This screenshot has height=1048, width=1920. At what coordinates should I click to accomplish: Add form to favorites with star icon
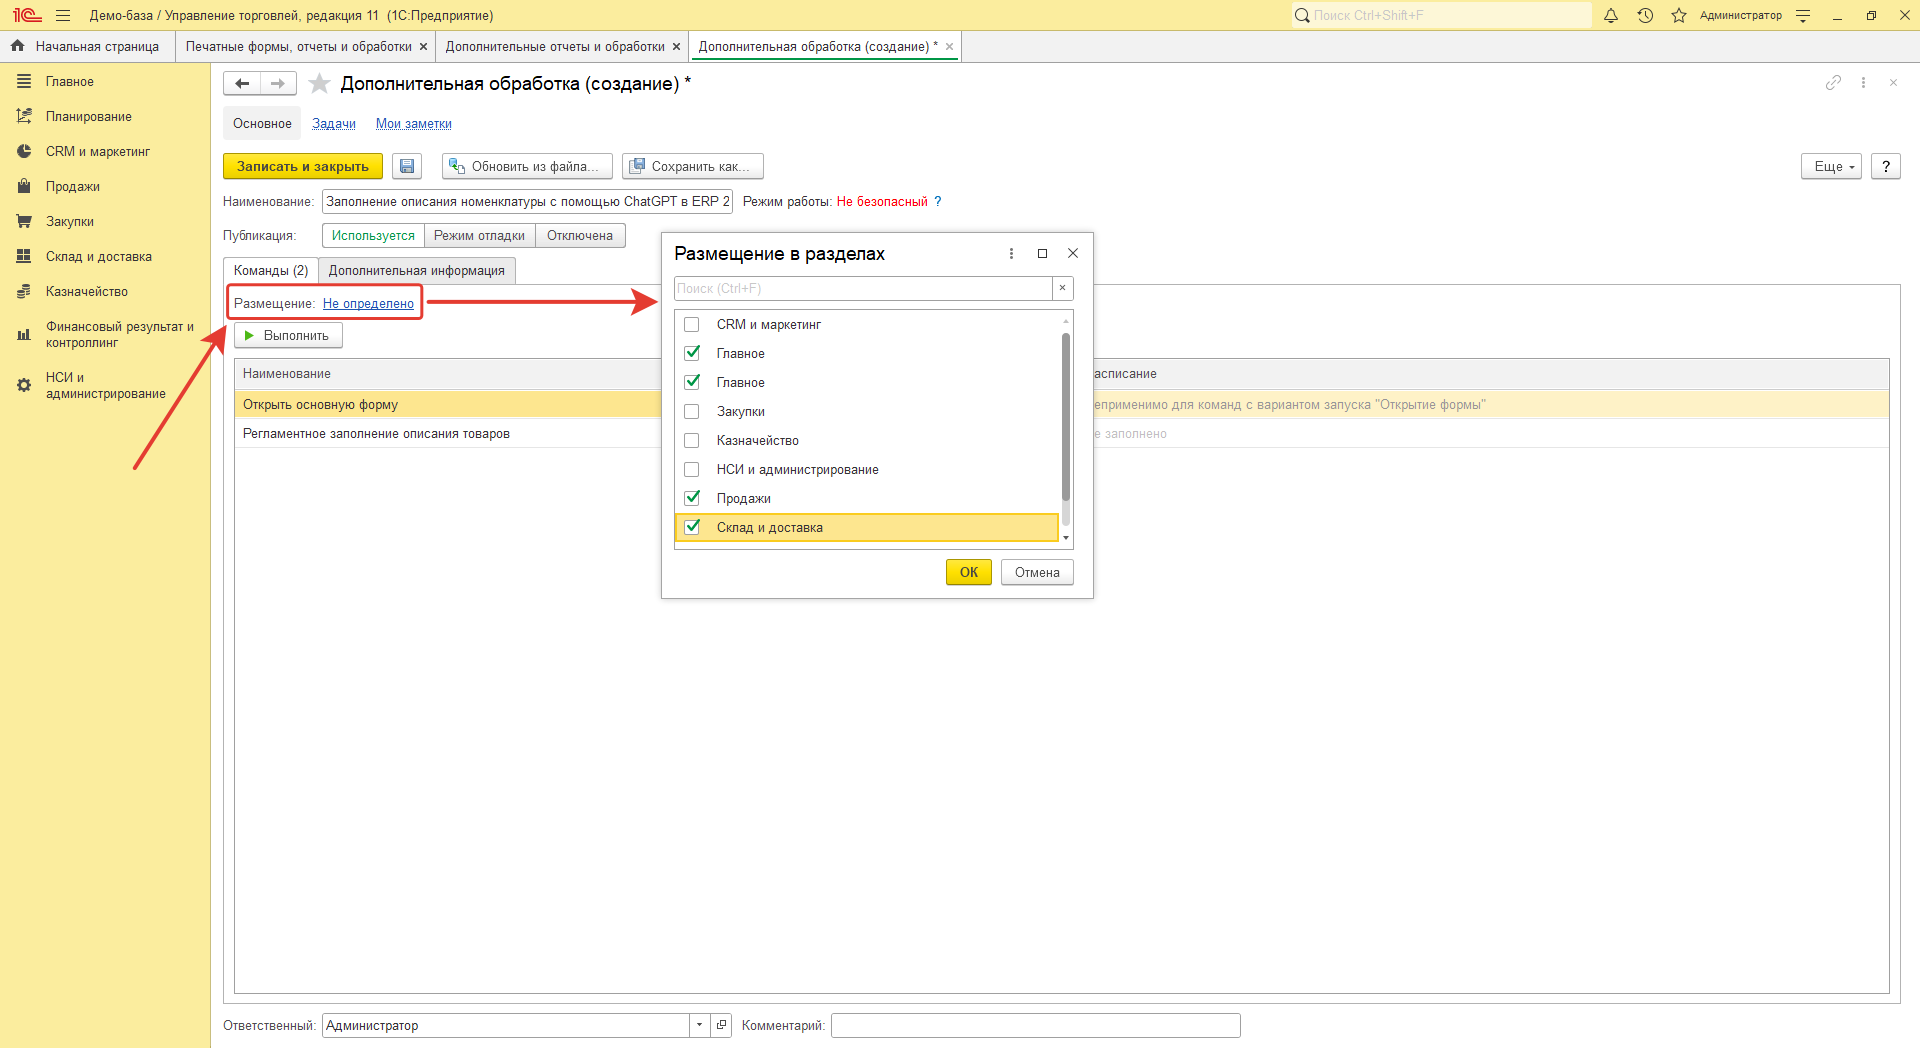click(x=319, y=84)
